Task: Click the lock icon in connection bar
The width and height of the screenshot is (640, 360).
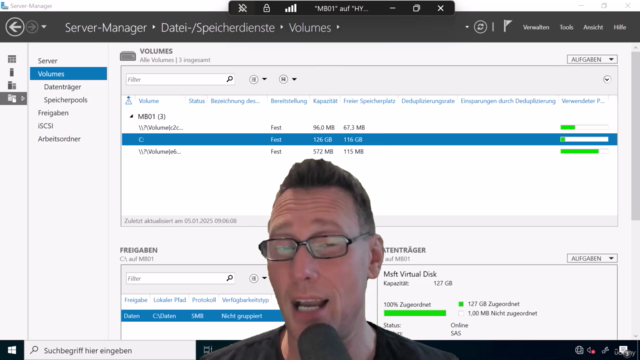Action: tap(266, 8)
